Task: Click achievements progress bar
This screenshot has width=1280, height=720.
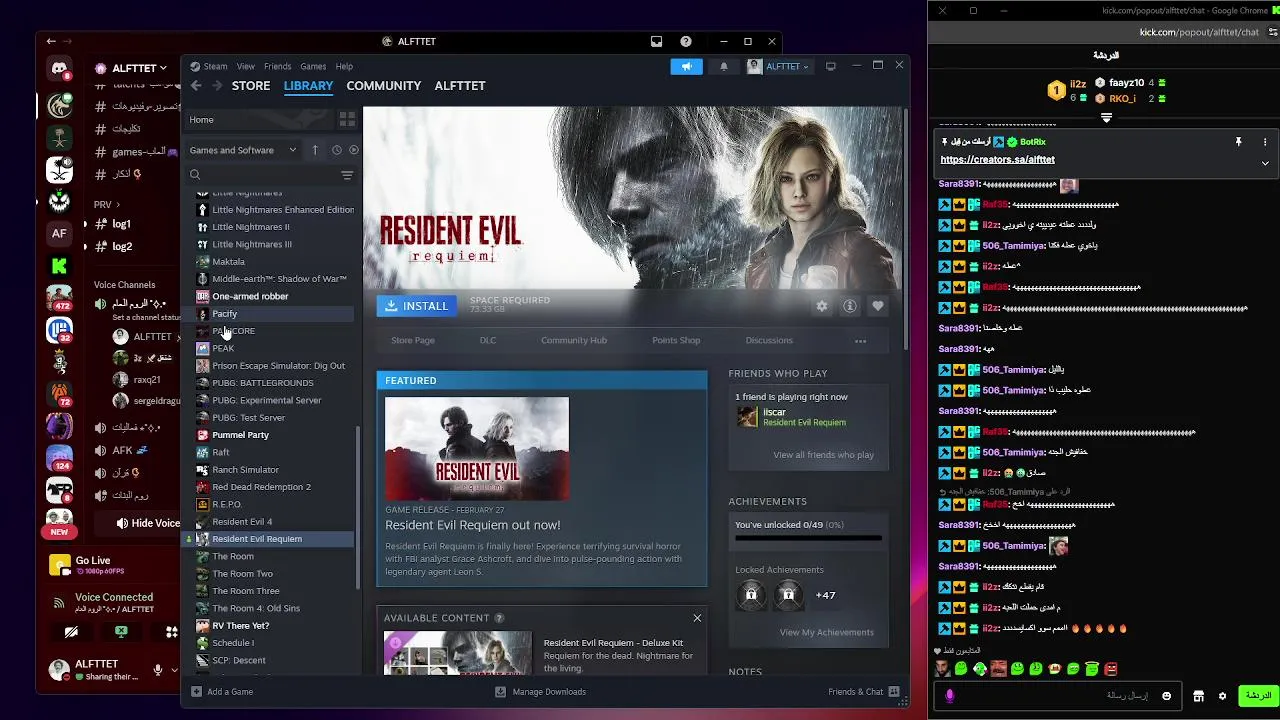Action: click(x=809, y=538)
